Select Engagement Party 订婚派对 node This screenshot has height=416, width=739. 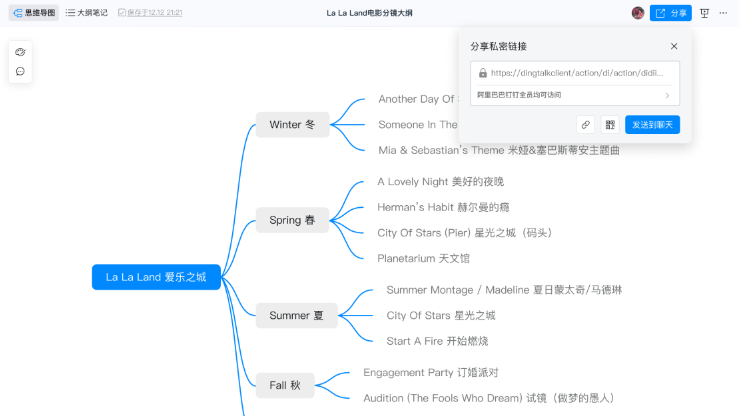point(430,373)
